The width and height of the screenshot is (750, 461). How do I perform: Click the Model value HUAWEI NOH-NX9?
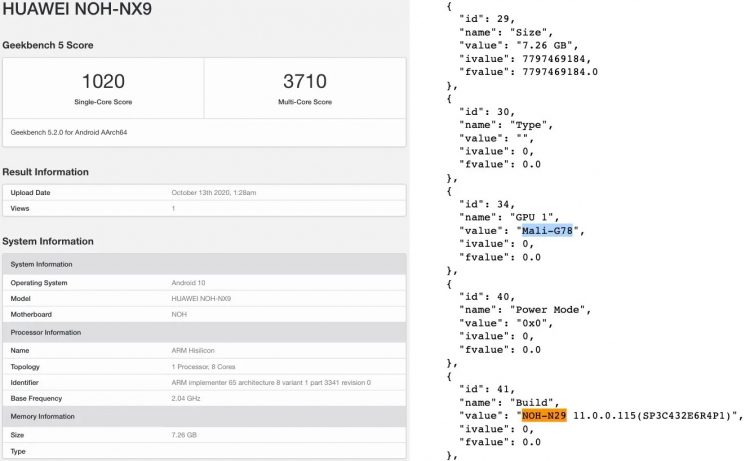point(203,299)
